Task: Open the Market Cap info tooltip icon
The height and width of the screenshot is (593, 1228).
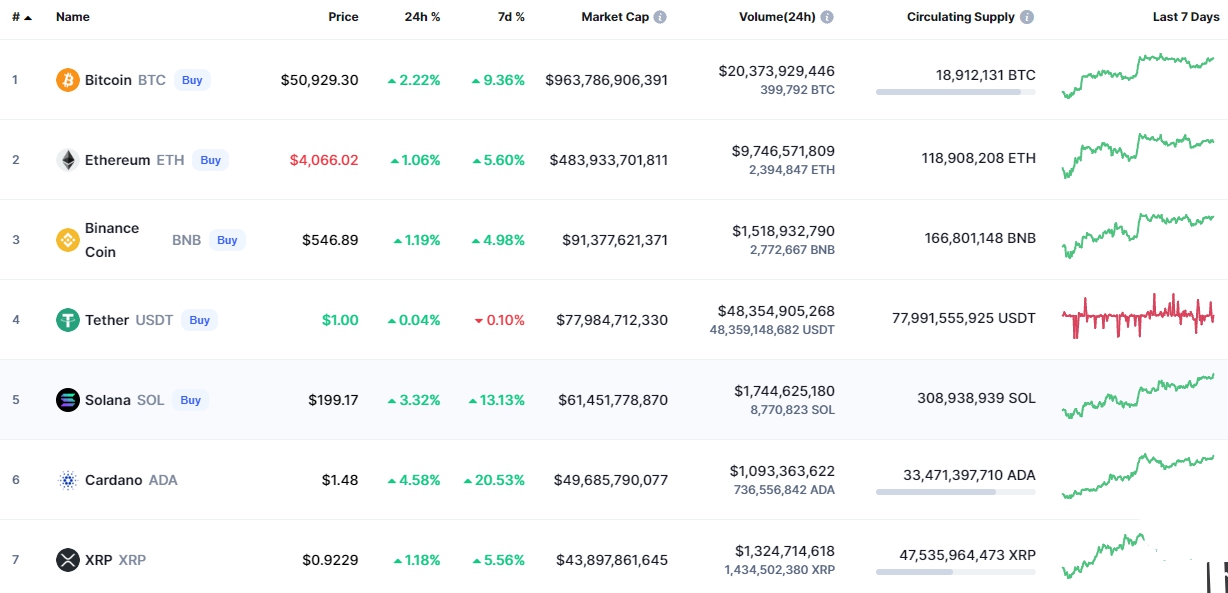Action: 660,17
